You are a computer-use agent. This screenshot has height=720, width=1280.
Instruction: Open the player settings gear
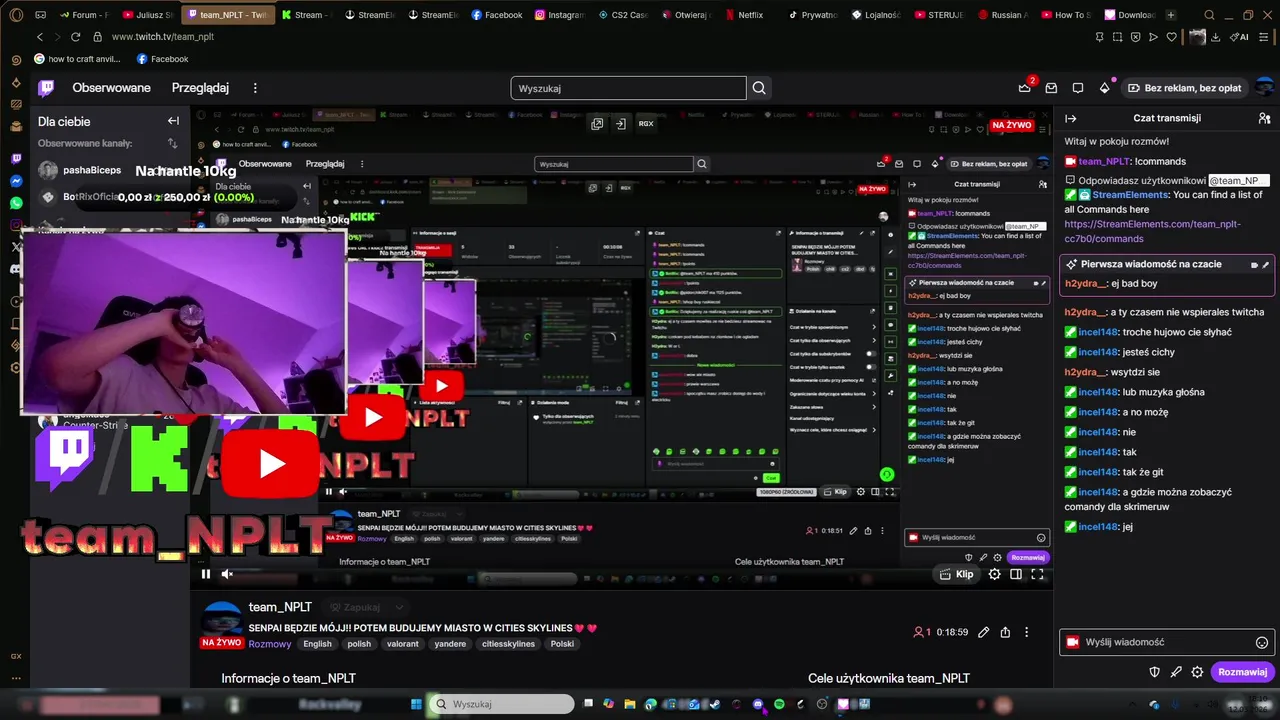[994, 574]
